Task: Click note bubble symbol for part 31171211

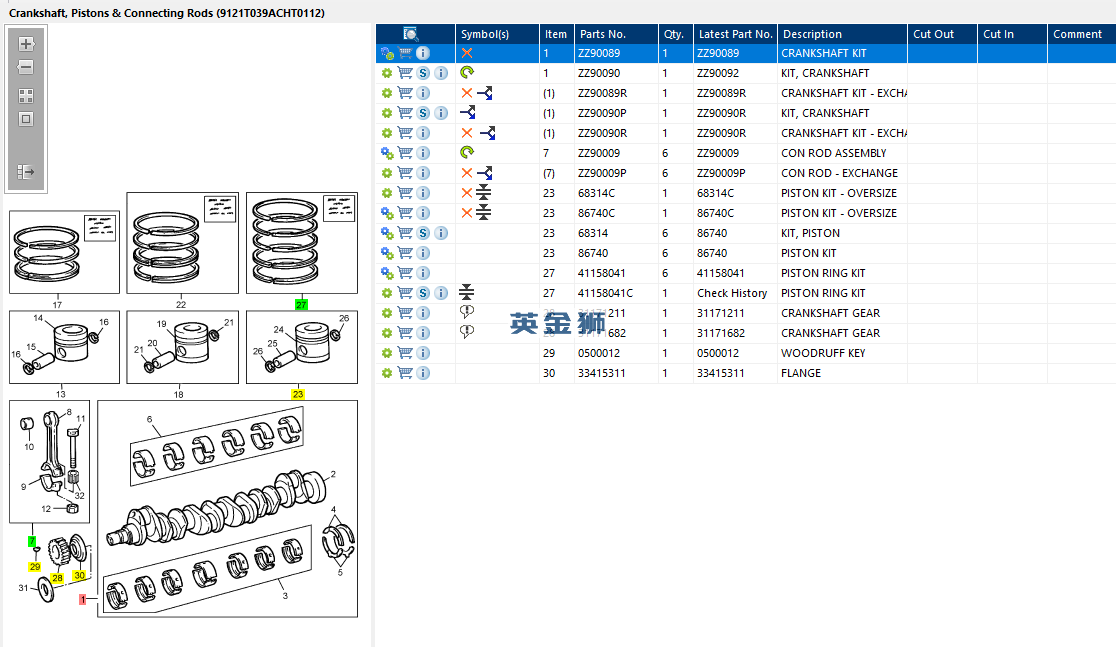Action: 467,312
